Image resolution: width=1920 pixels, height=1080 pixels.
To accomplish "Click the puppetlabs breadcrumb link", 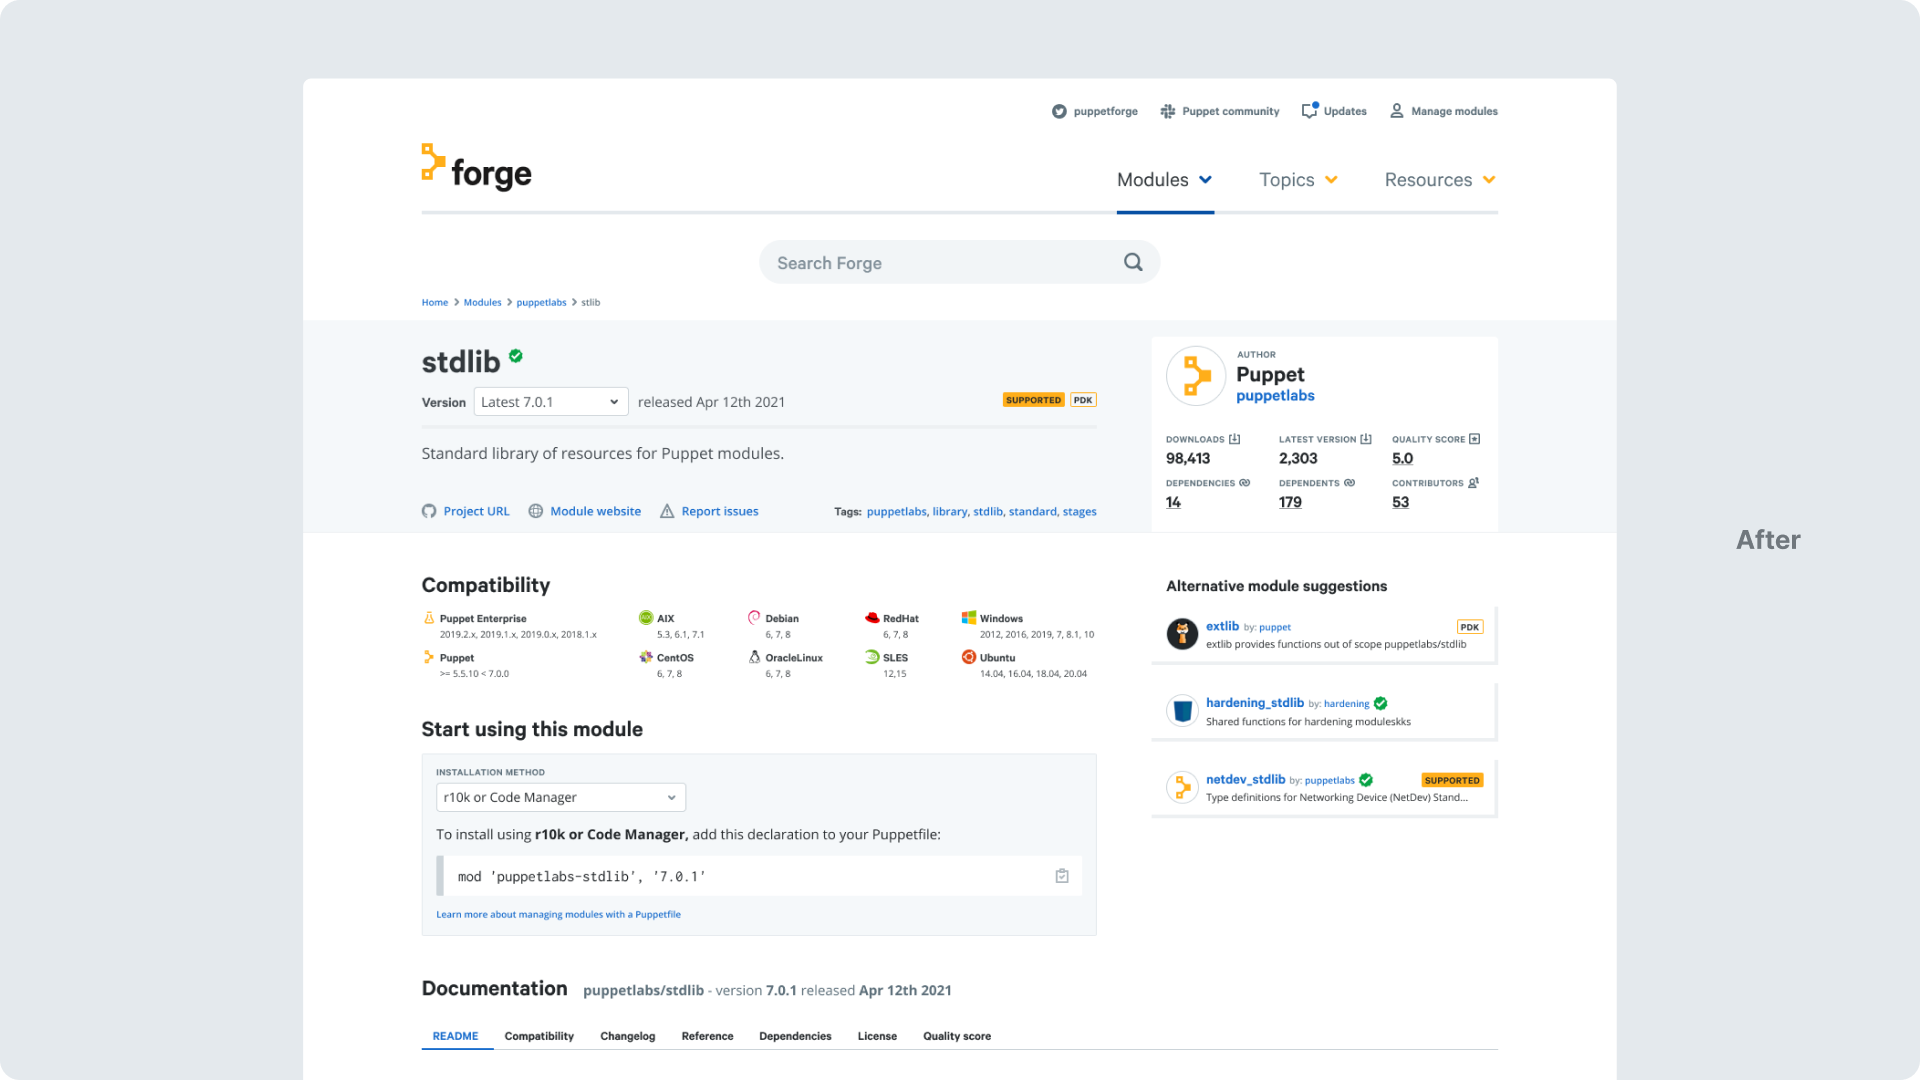I will click(x=541, y=302).
